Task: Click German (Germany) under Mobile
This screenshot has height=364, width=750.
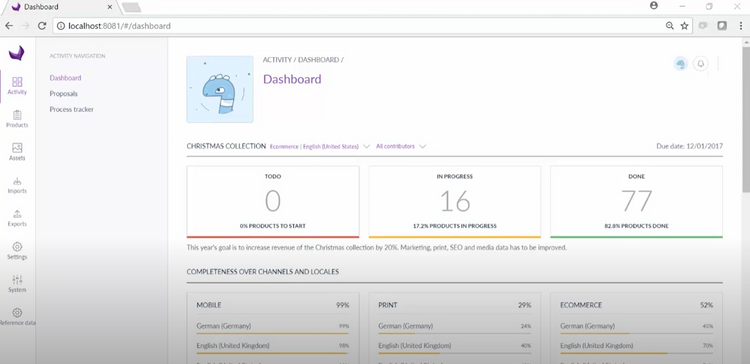Action: click(x=223, y=326)
